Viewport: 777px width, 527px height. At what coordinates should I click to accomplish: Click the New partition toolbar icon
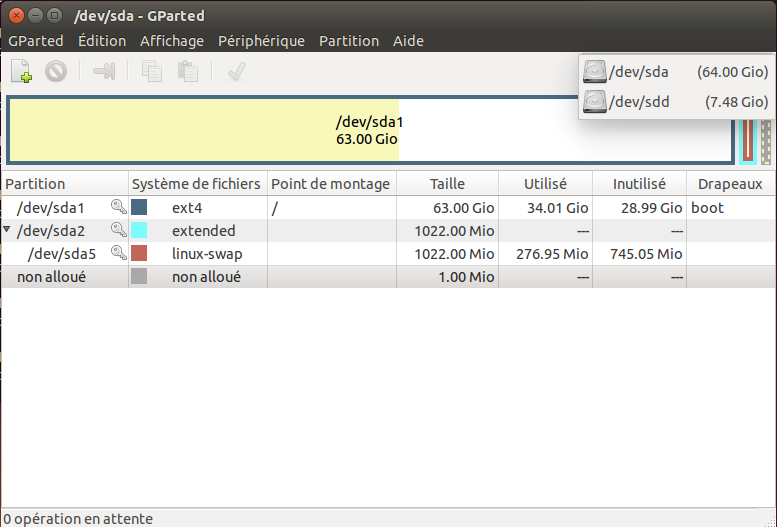22,71
